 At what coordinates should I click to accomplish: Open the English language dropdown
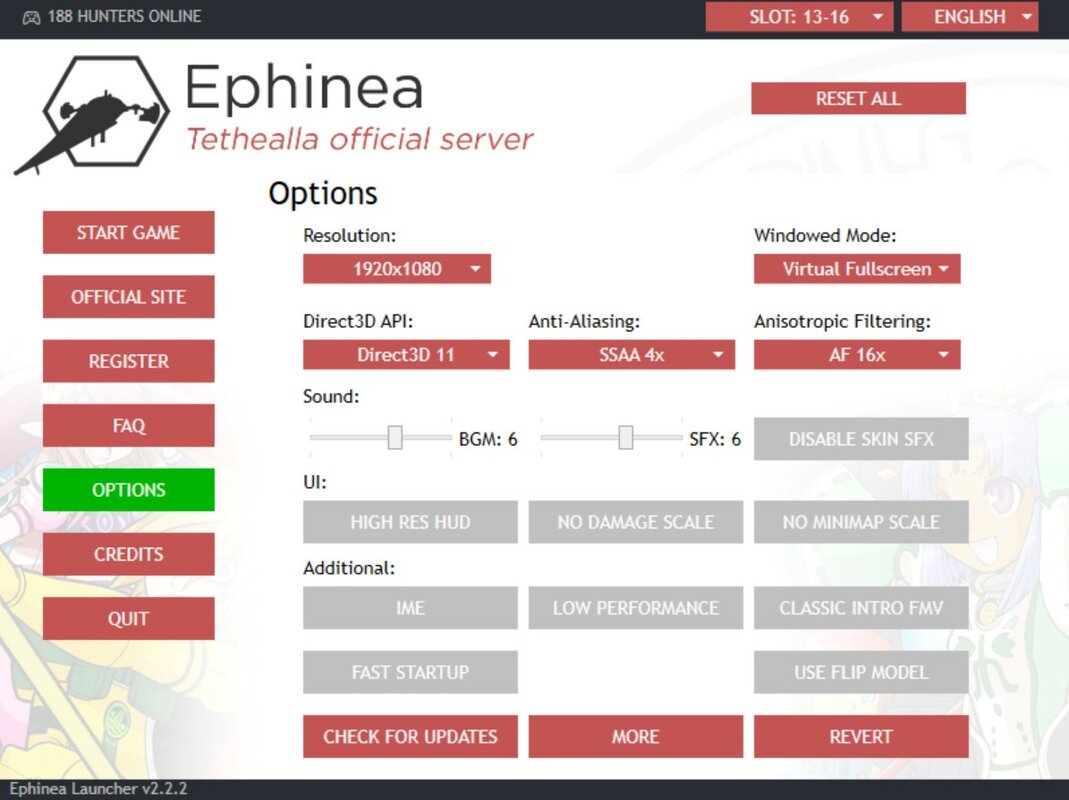[x=969, y=17]
